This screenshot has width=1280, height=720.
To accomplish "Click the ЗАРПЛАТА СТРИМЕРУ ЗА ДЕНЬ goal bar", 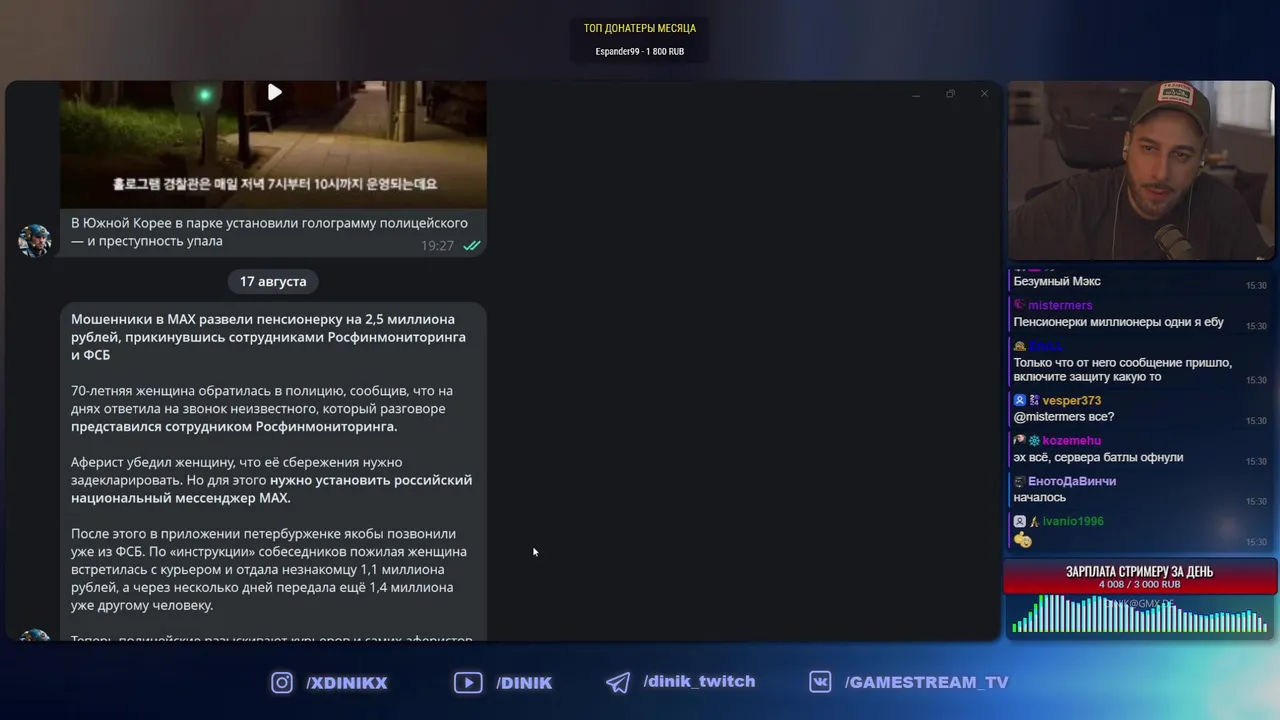I will click(1140, 576).
